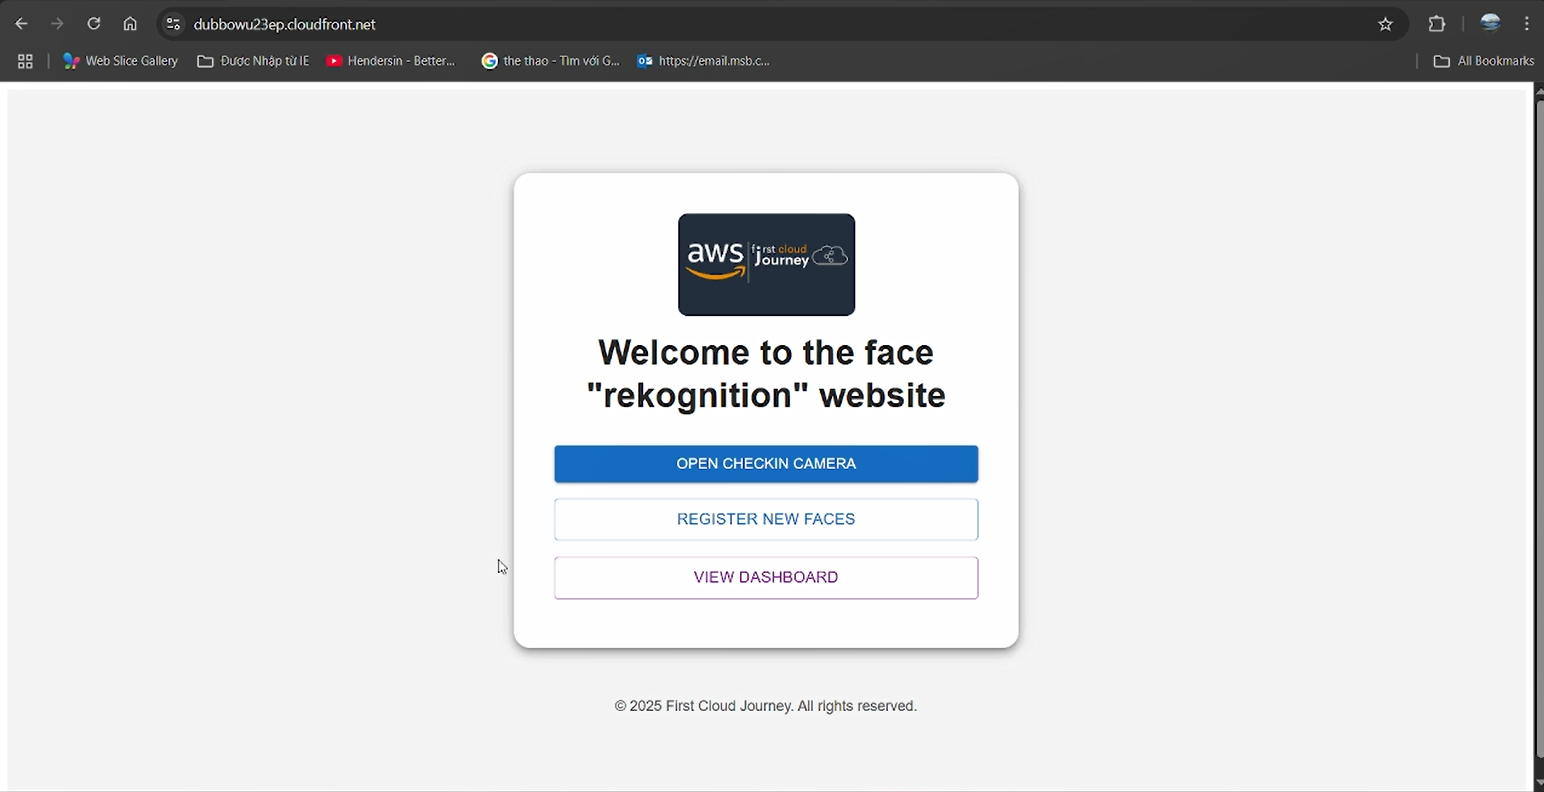Click the browser Back arrow

21,24
